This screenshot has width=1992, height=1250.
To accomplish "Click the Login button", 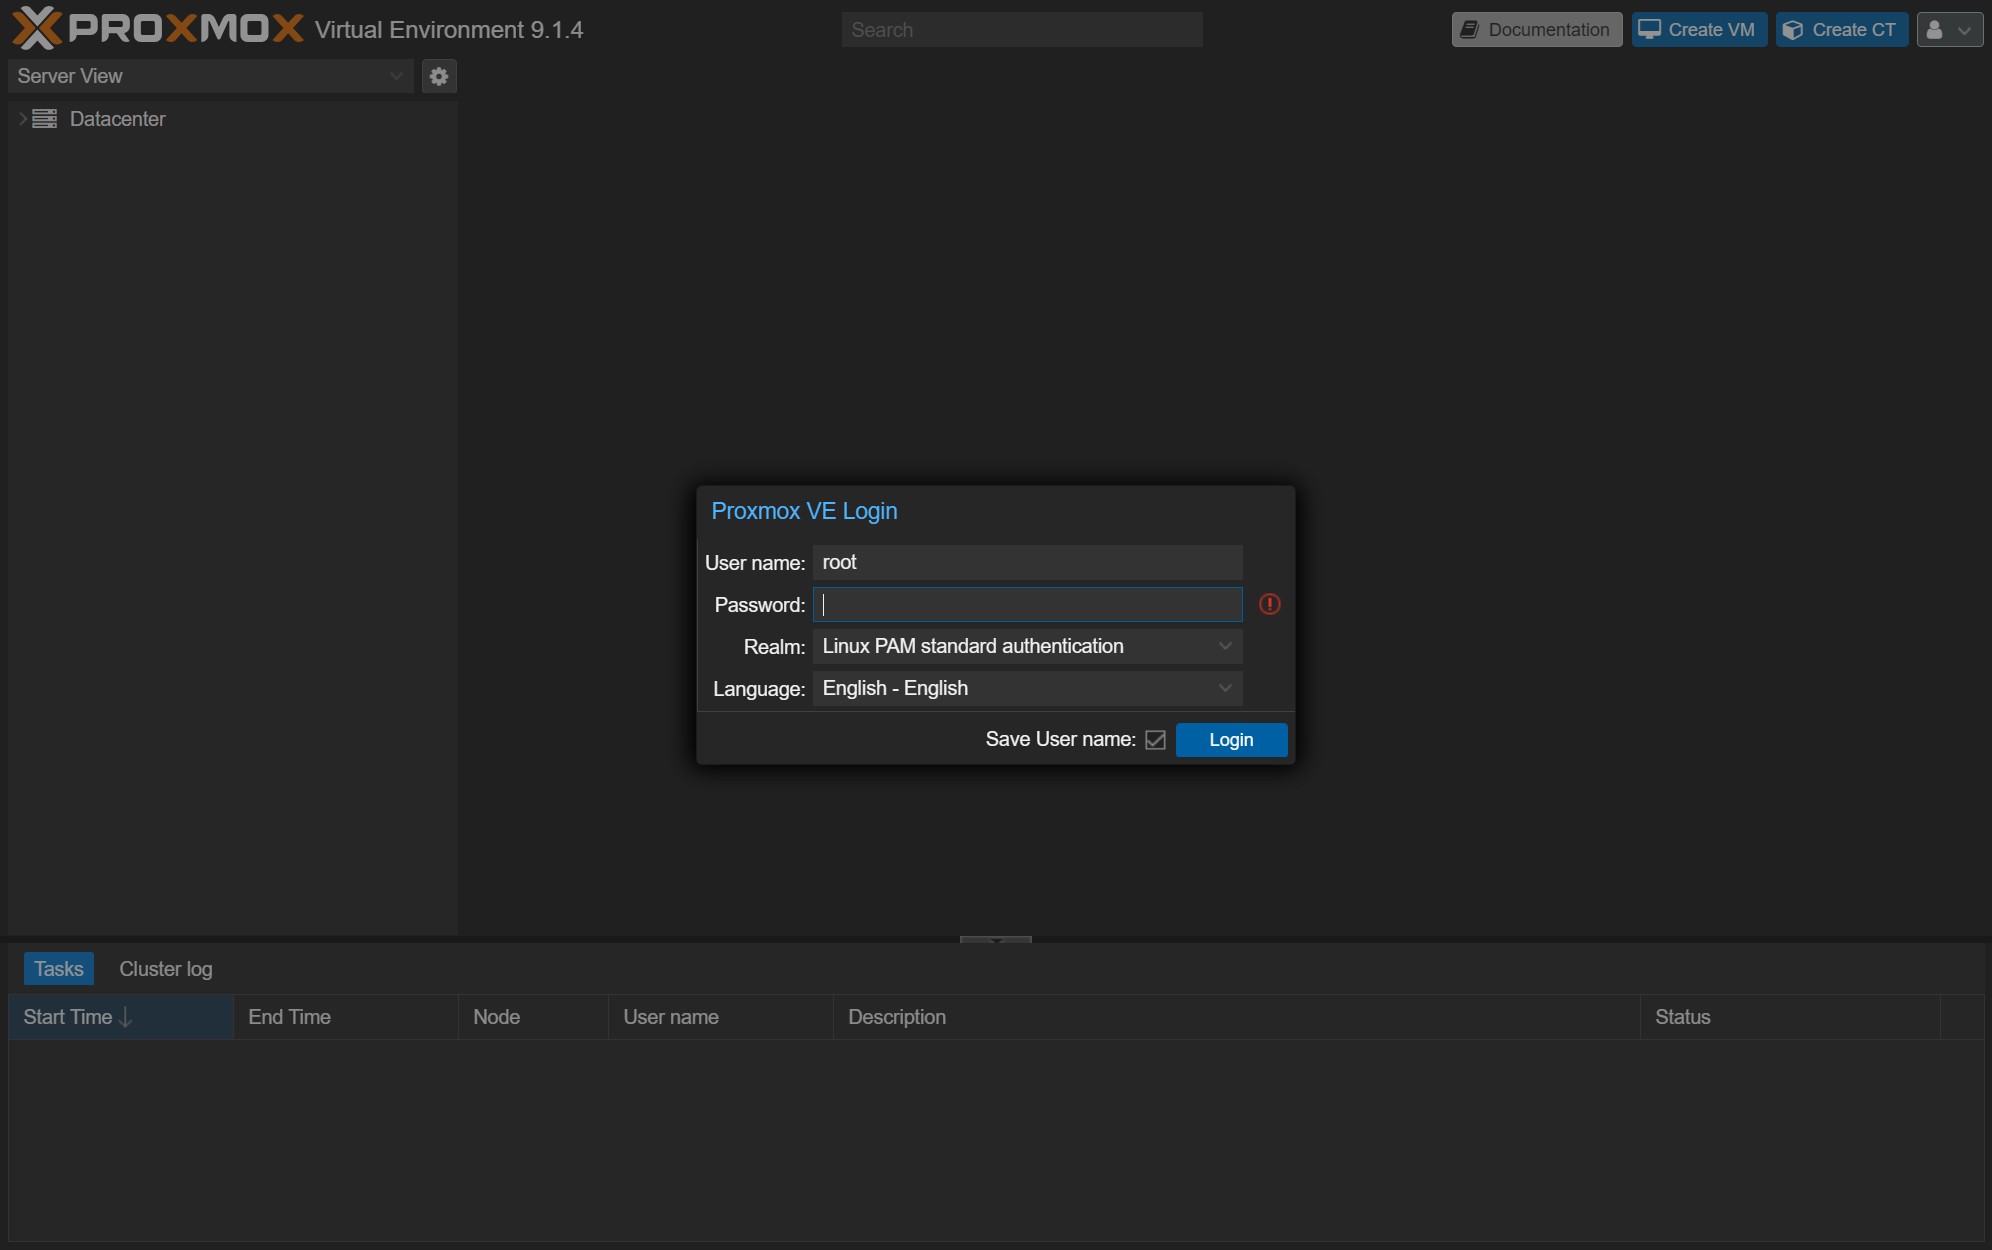I will [1231, 740].
